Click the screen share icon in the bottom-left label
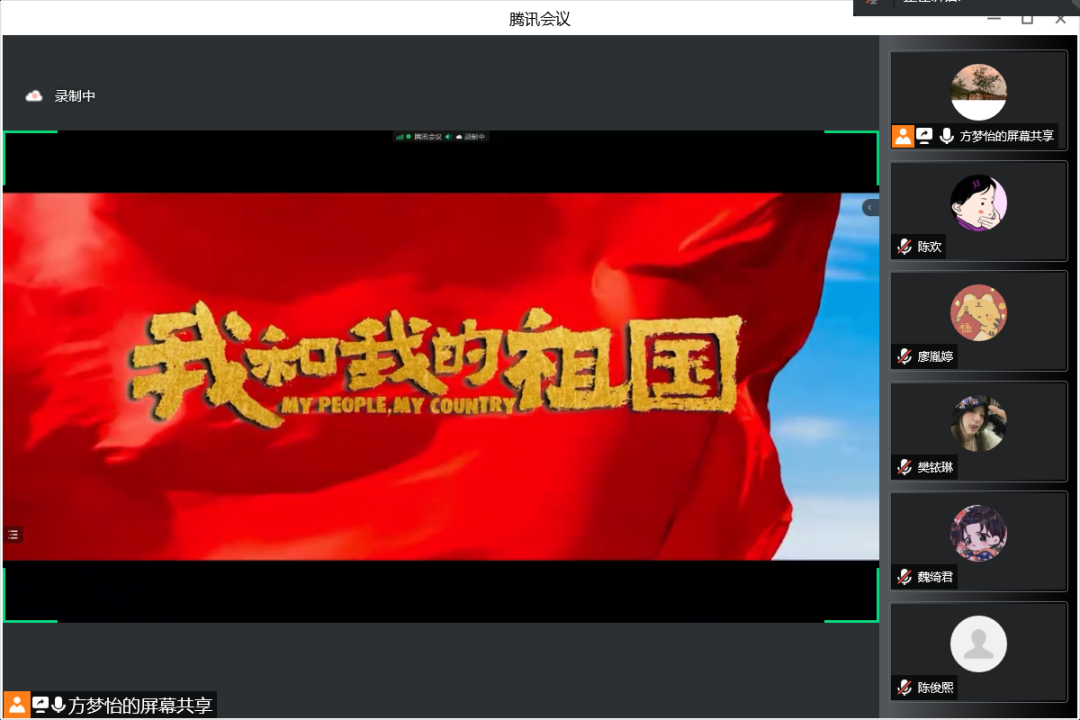The image size is (1080, 720). [x=40, y=705]
